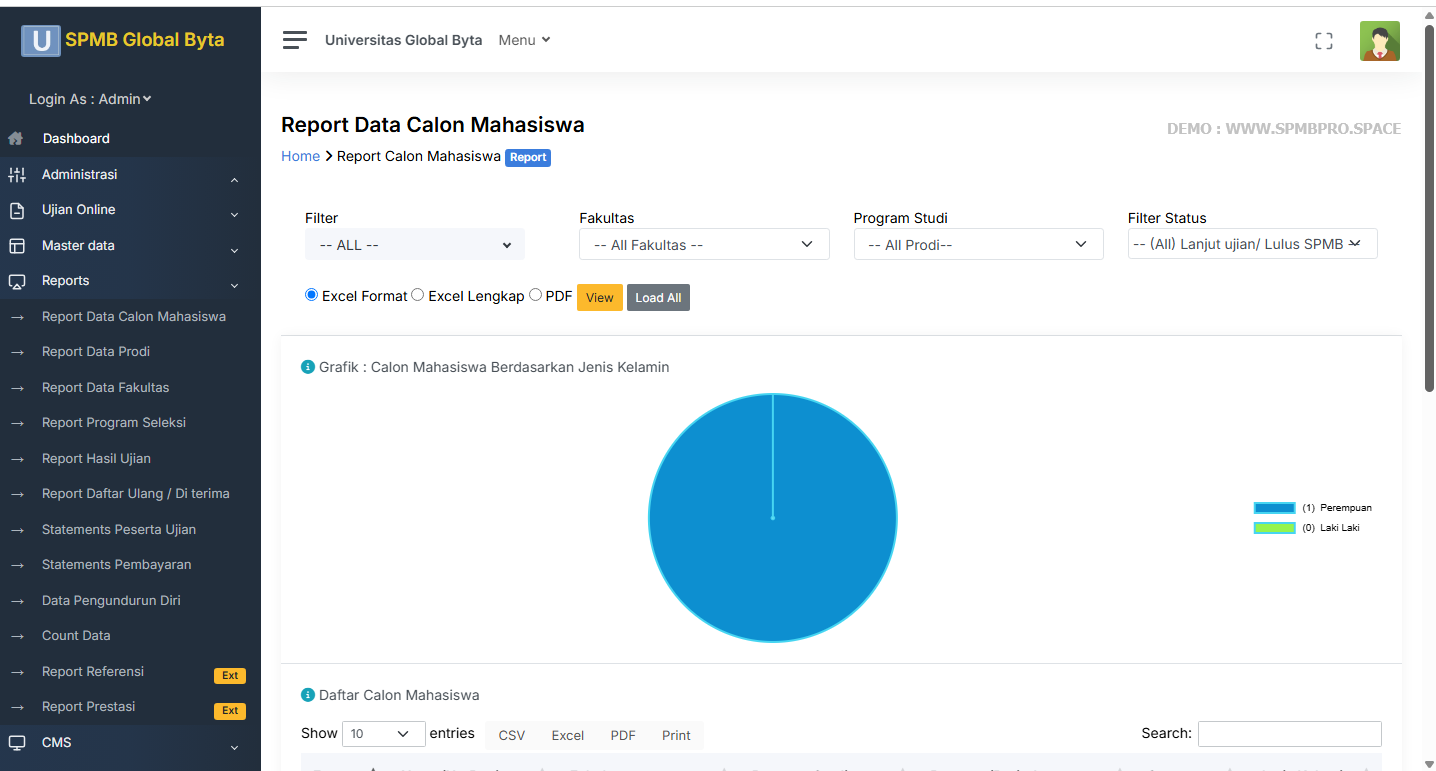The height and width of the screenshot is (771, 1436).
Task: Click the hamburger menu icon
Action: click(x=294, y=40)
